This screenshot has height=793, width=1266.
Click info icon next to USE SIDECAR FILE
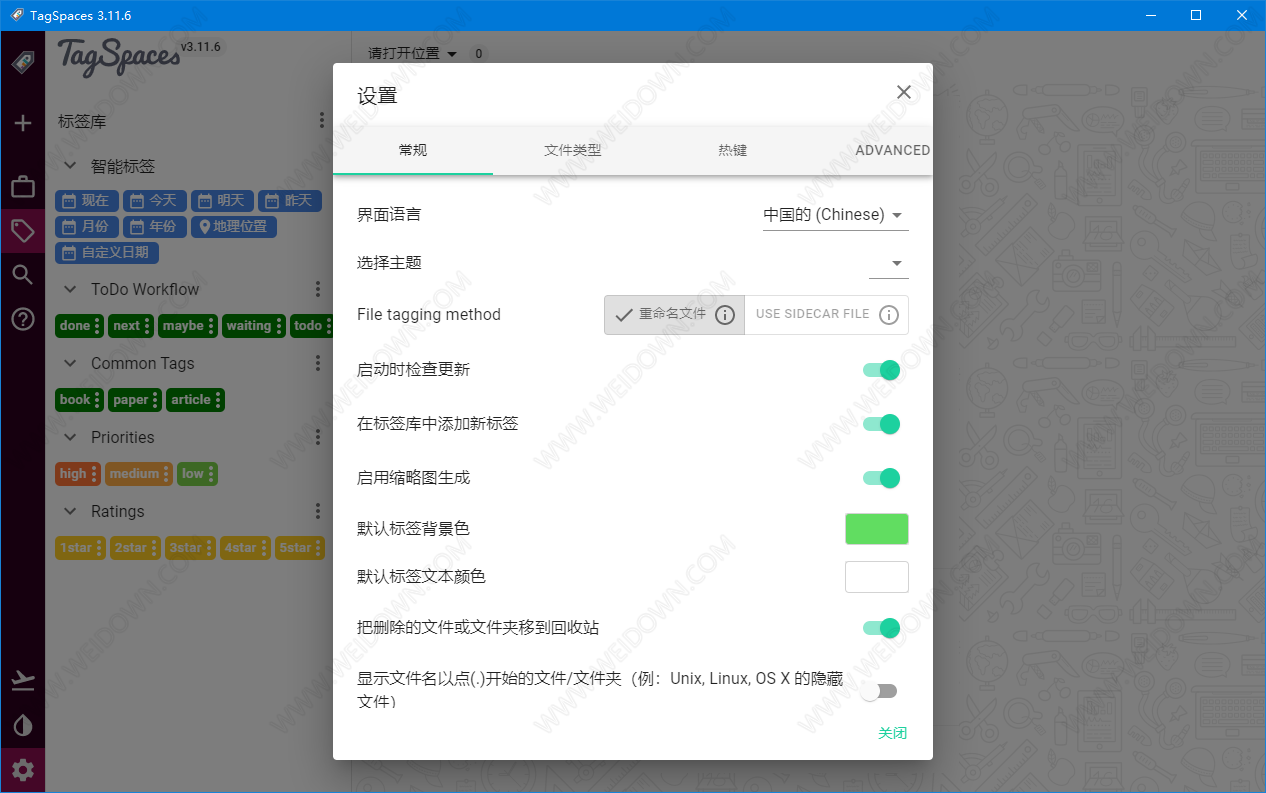click(x=889, y=315)
